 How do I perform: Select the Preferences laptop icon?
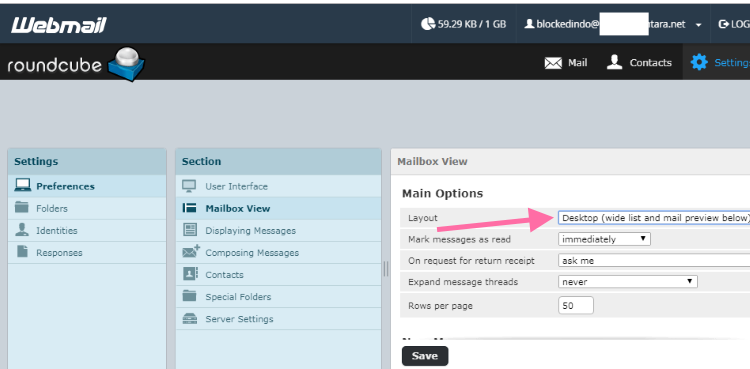click(x=22, y=185)
